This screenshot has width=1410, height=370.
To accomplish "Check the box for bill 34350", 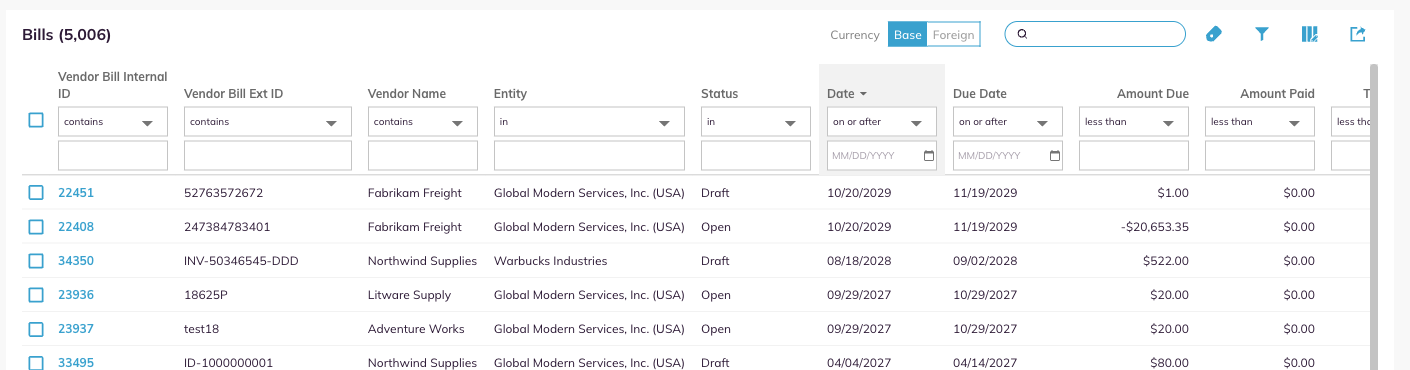I will tap(36, 261).
